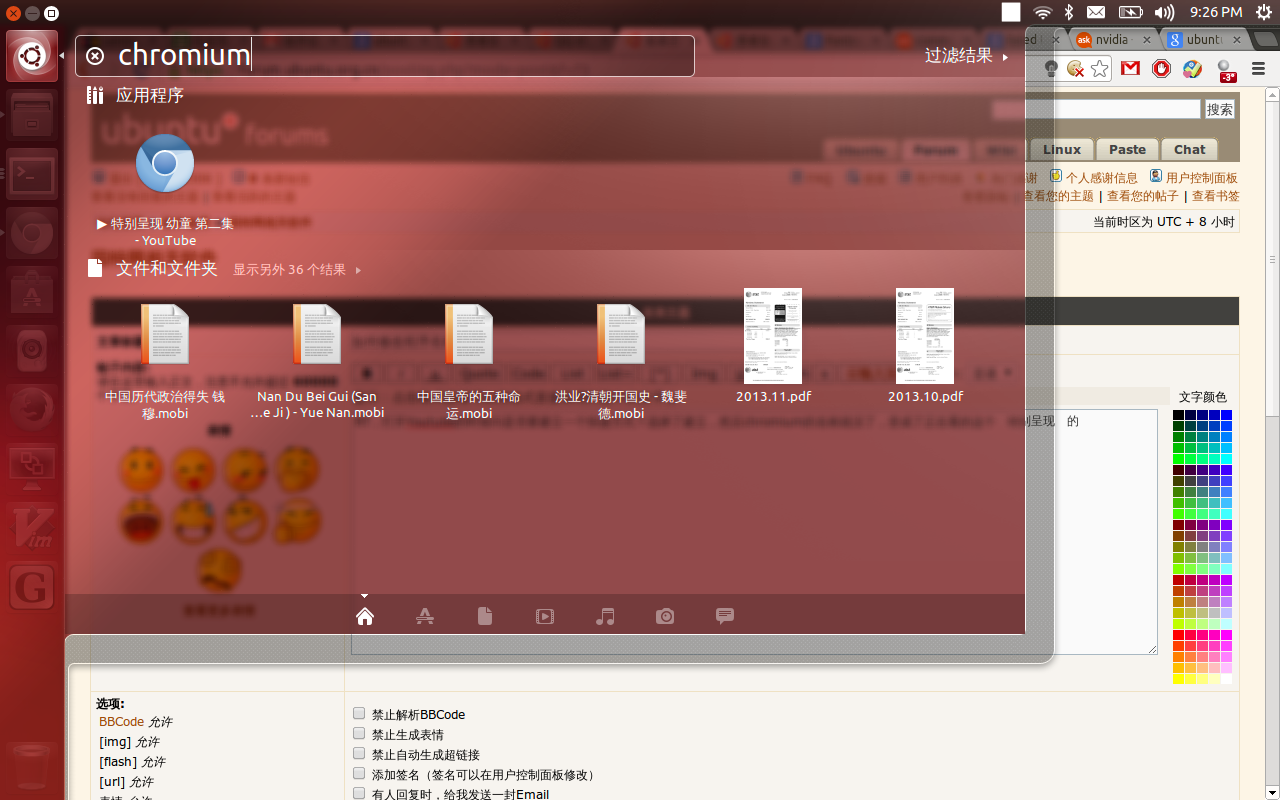Image resolution: width=1280 pixels, height=800 pixels.
Task: Bookmark this page with the star icon
Action: (1099, 69)
